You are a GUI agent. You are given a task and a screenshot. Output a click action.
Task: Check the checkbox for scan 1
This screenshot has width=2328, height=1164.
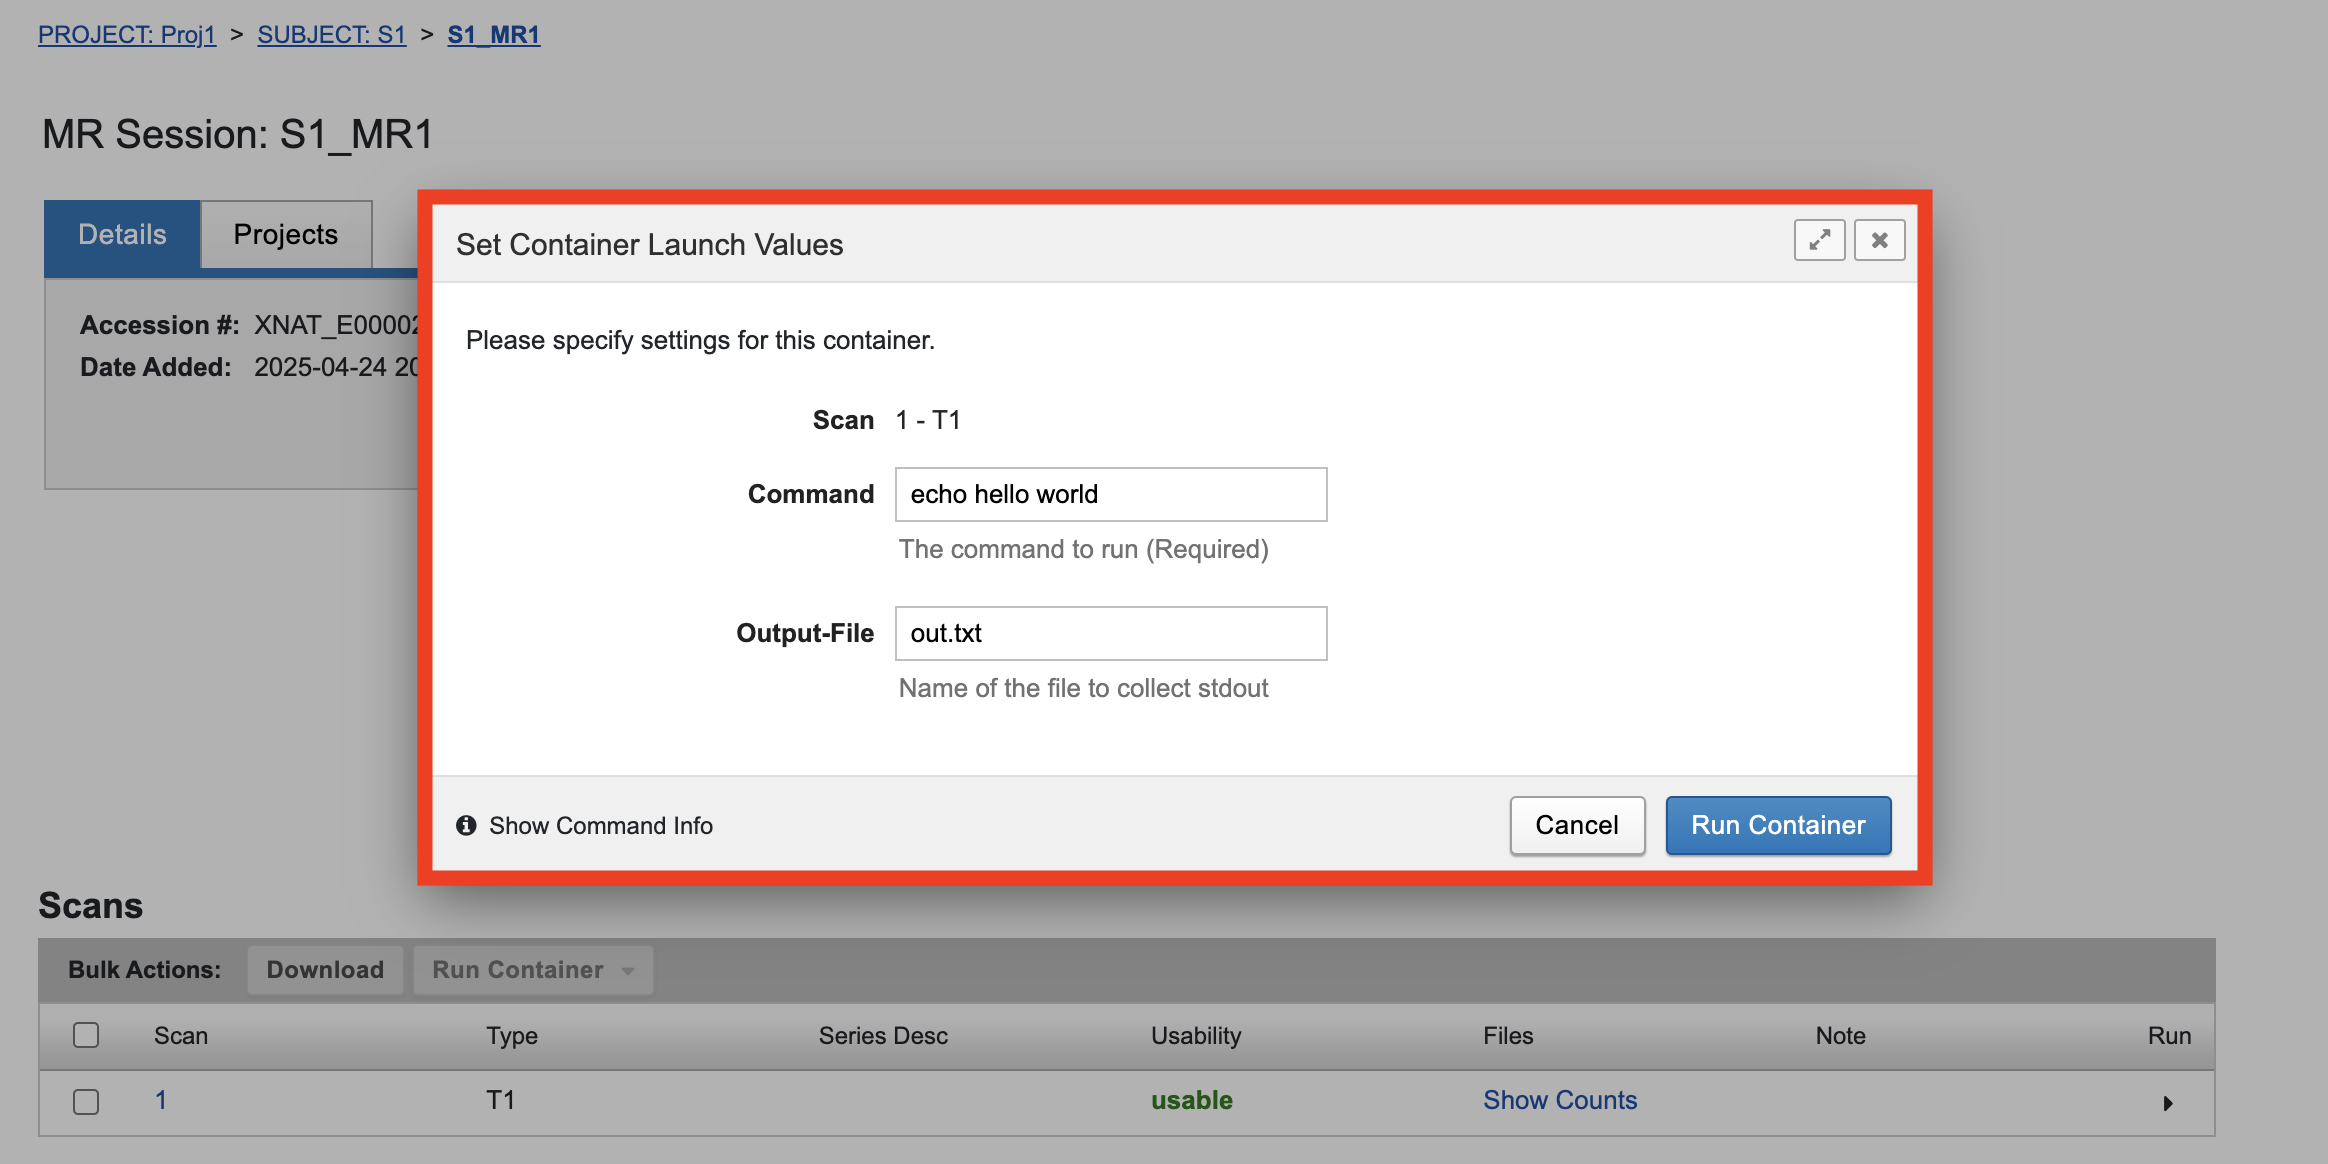tap(86, 1101)
